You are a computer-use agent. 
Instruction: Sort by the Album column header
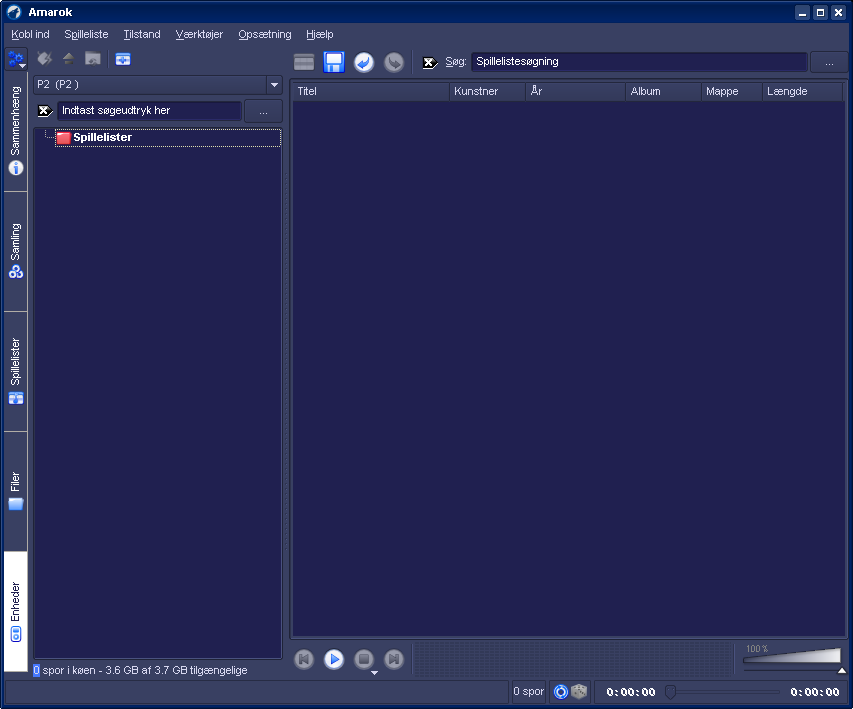[x=664, y=91]
